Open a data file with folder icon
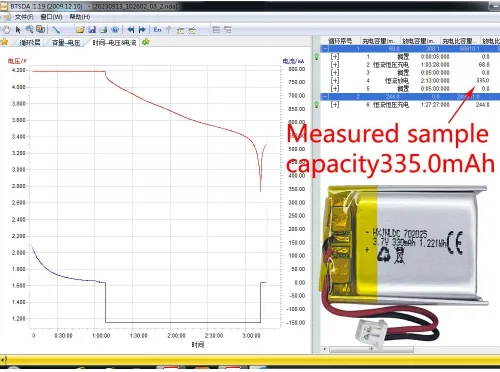Viewport: 500px width, 372px height. tap(80, 30)
